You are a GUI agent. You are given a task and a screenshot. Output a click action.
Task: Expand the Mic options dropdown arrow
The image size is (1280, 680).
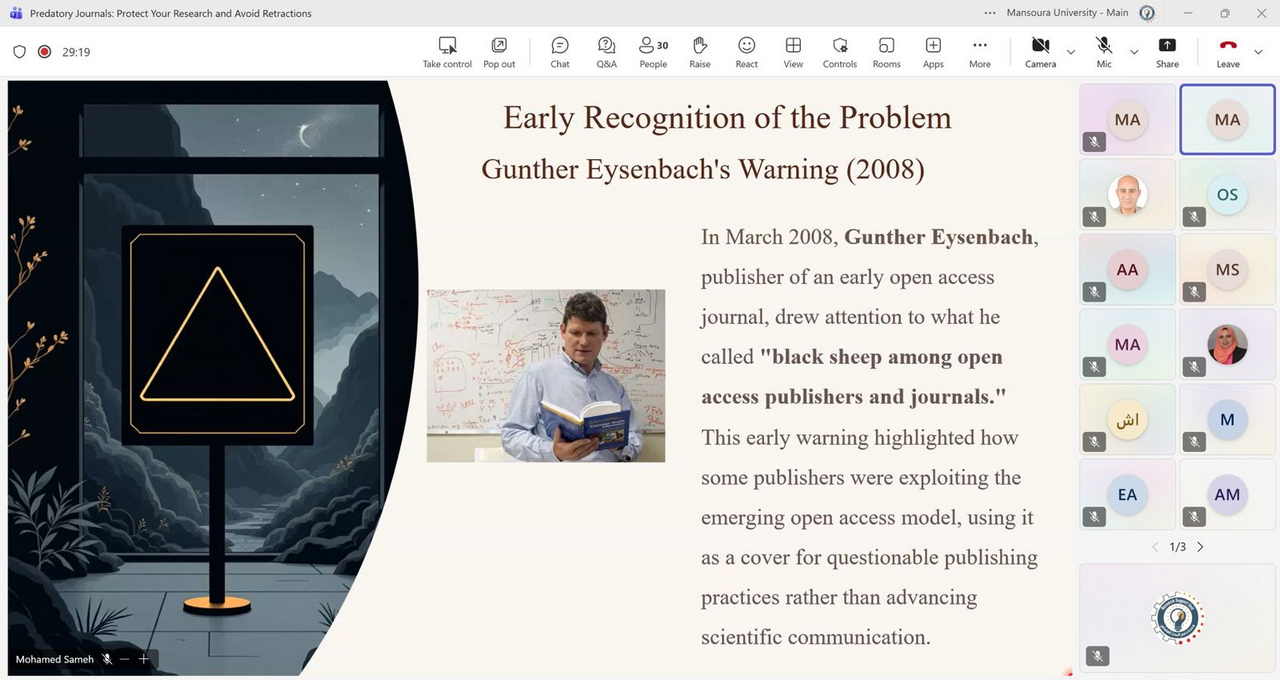(1134, 52)
